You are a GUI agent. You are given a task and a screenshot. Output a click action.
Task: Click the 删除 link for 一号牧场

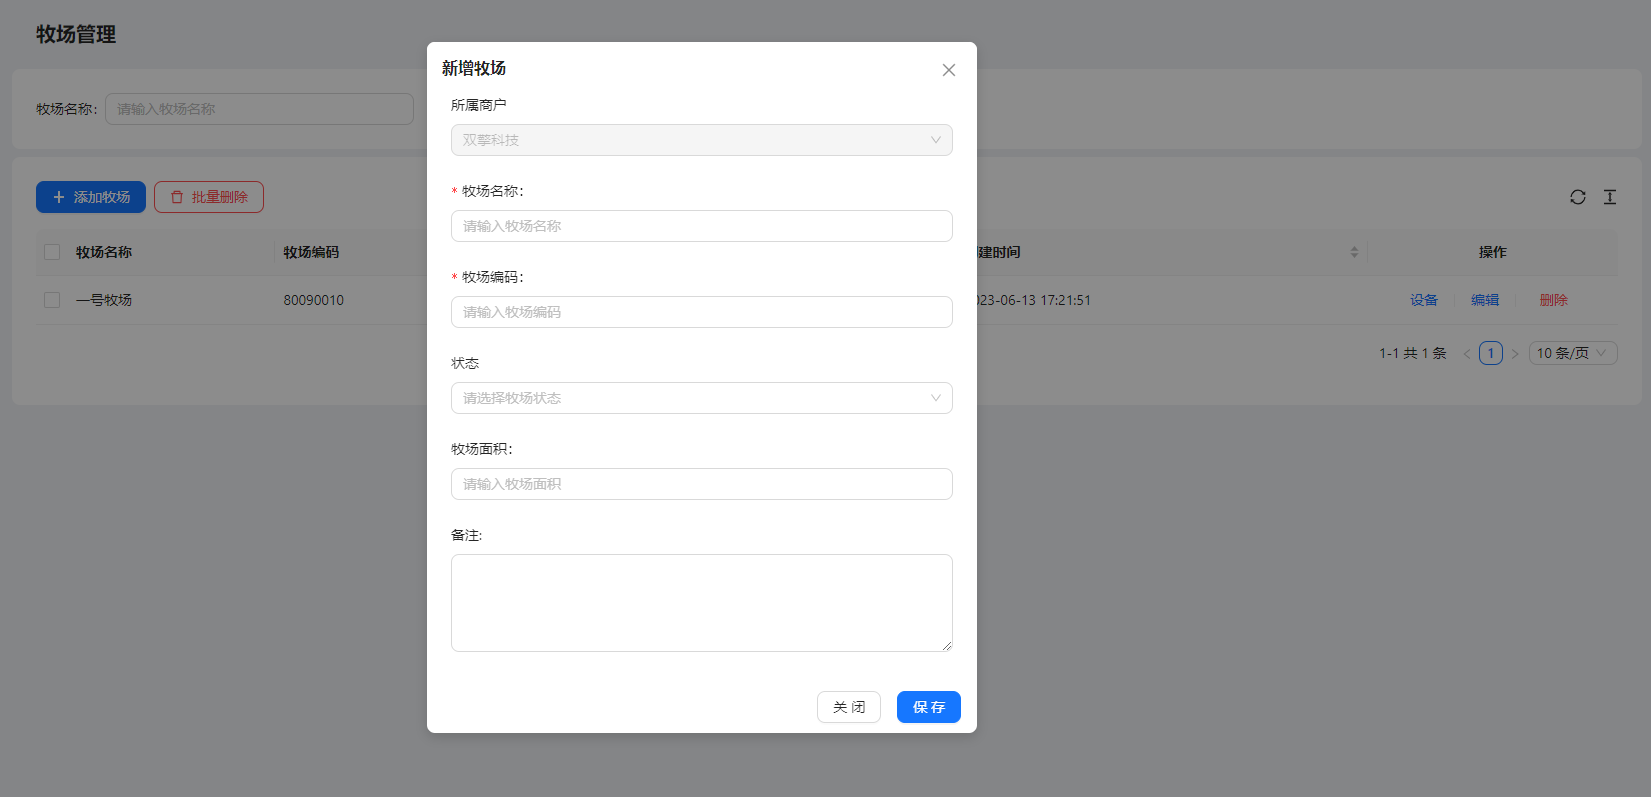tap(1554, 300)
